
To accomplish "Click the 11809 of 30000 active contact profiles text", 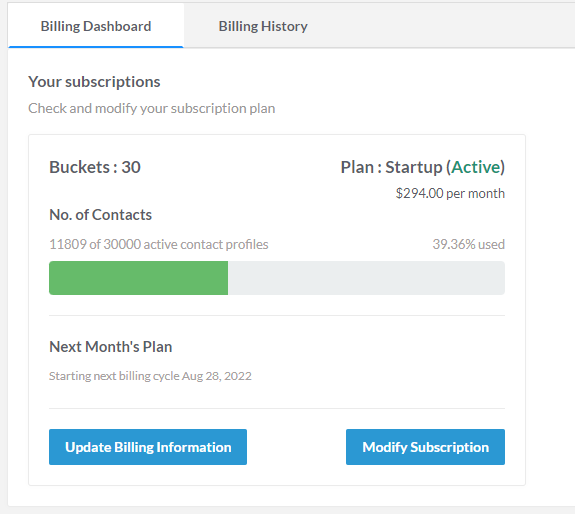I will 159,244.
